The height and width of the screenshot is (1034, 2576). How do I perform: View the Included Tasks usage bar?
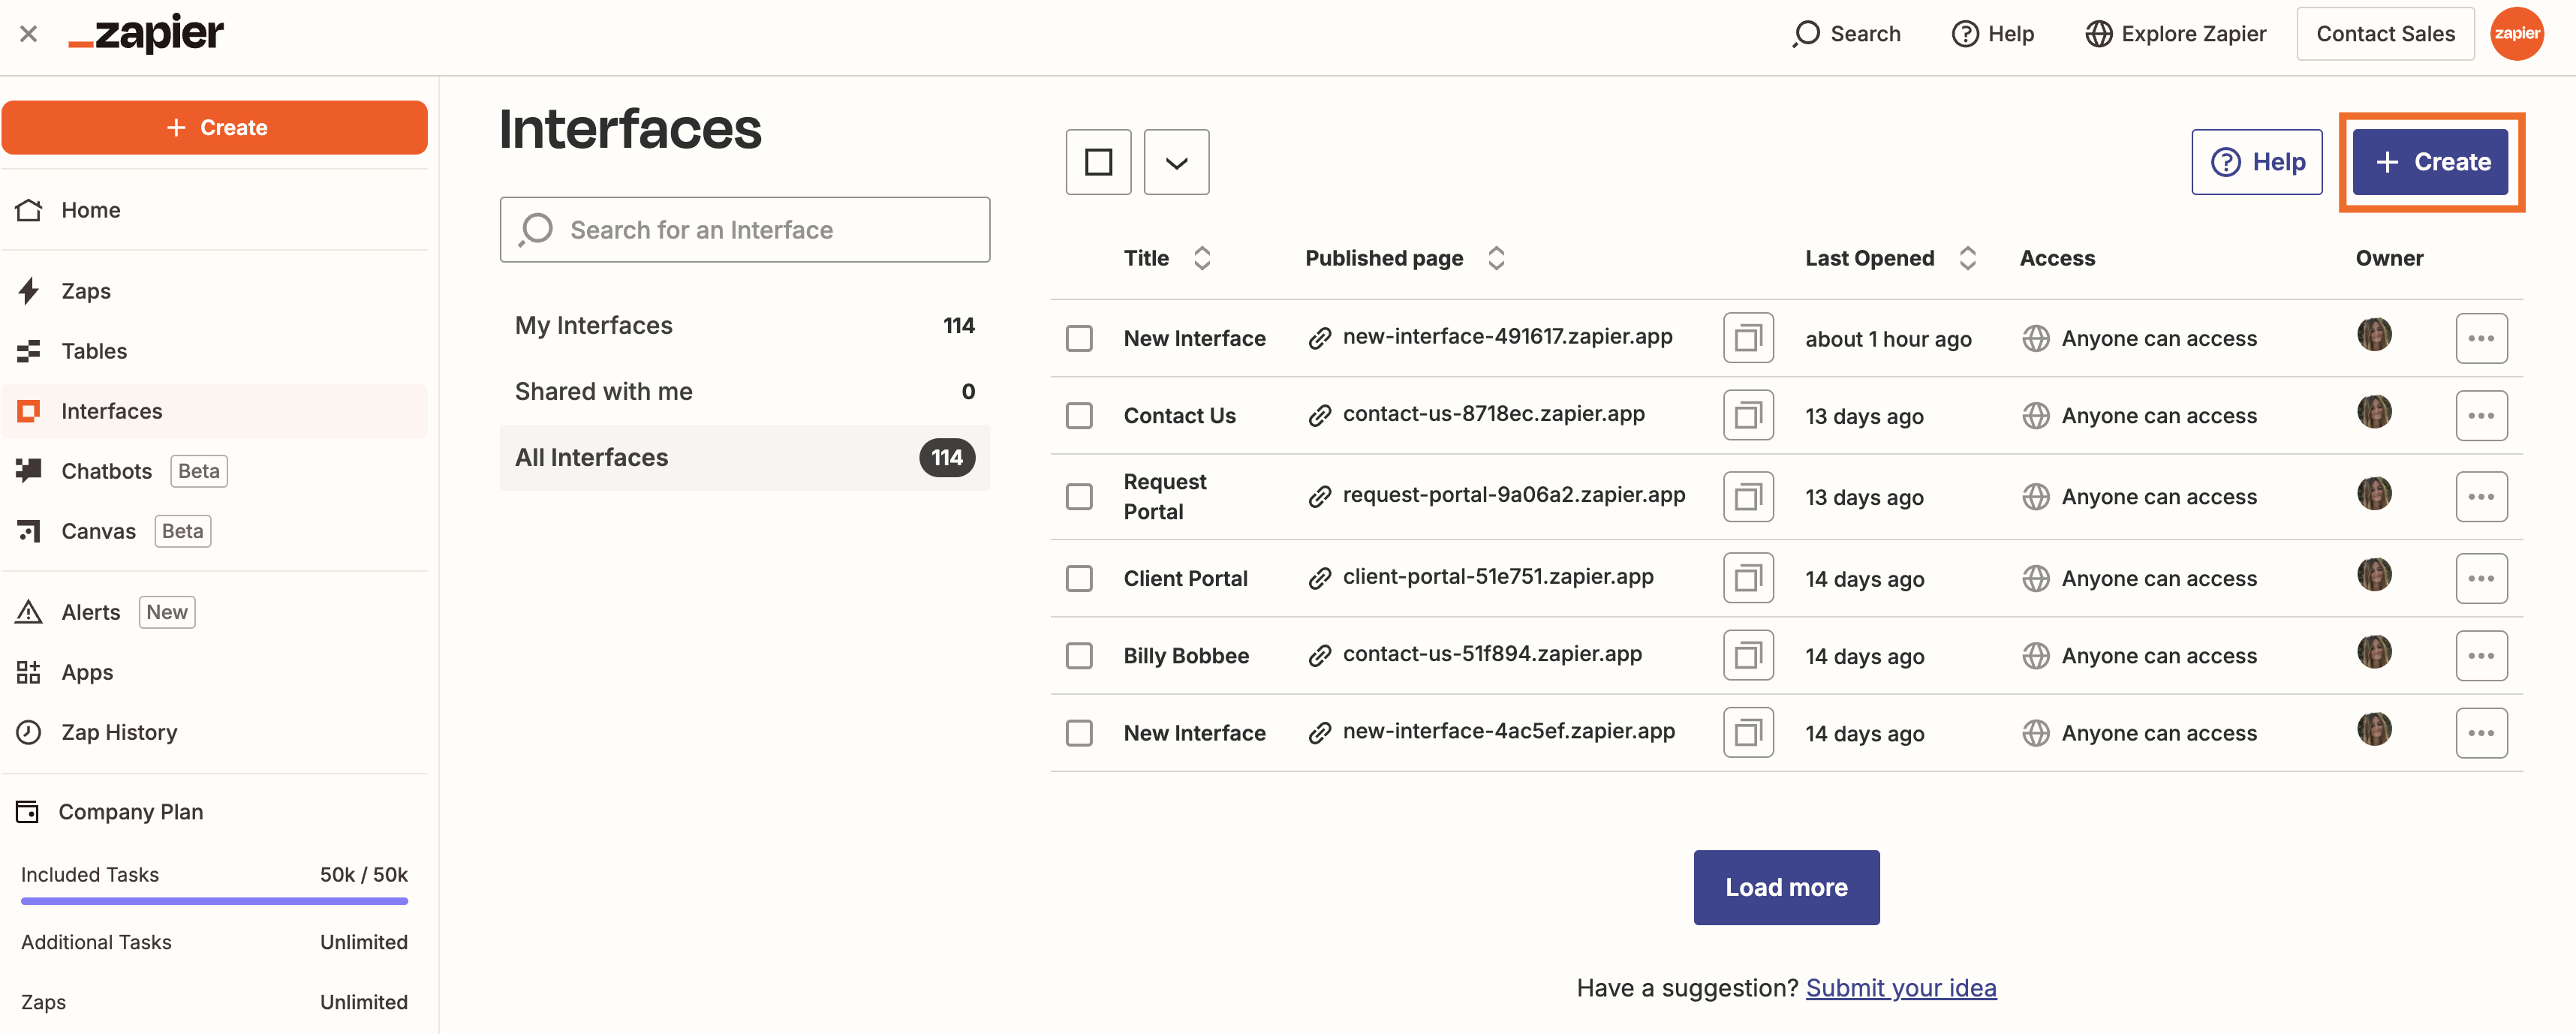(214, 901)
